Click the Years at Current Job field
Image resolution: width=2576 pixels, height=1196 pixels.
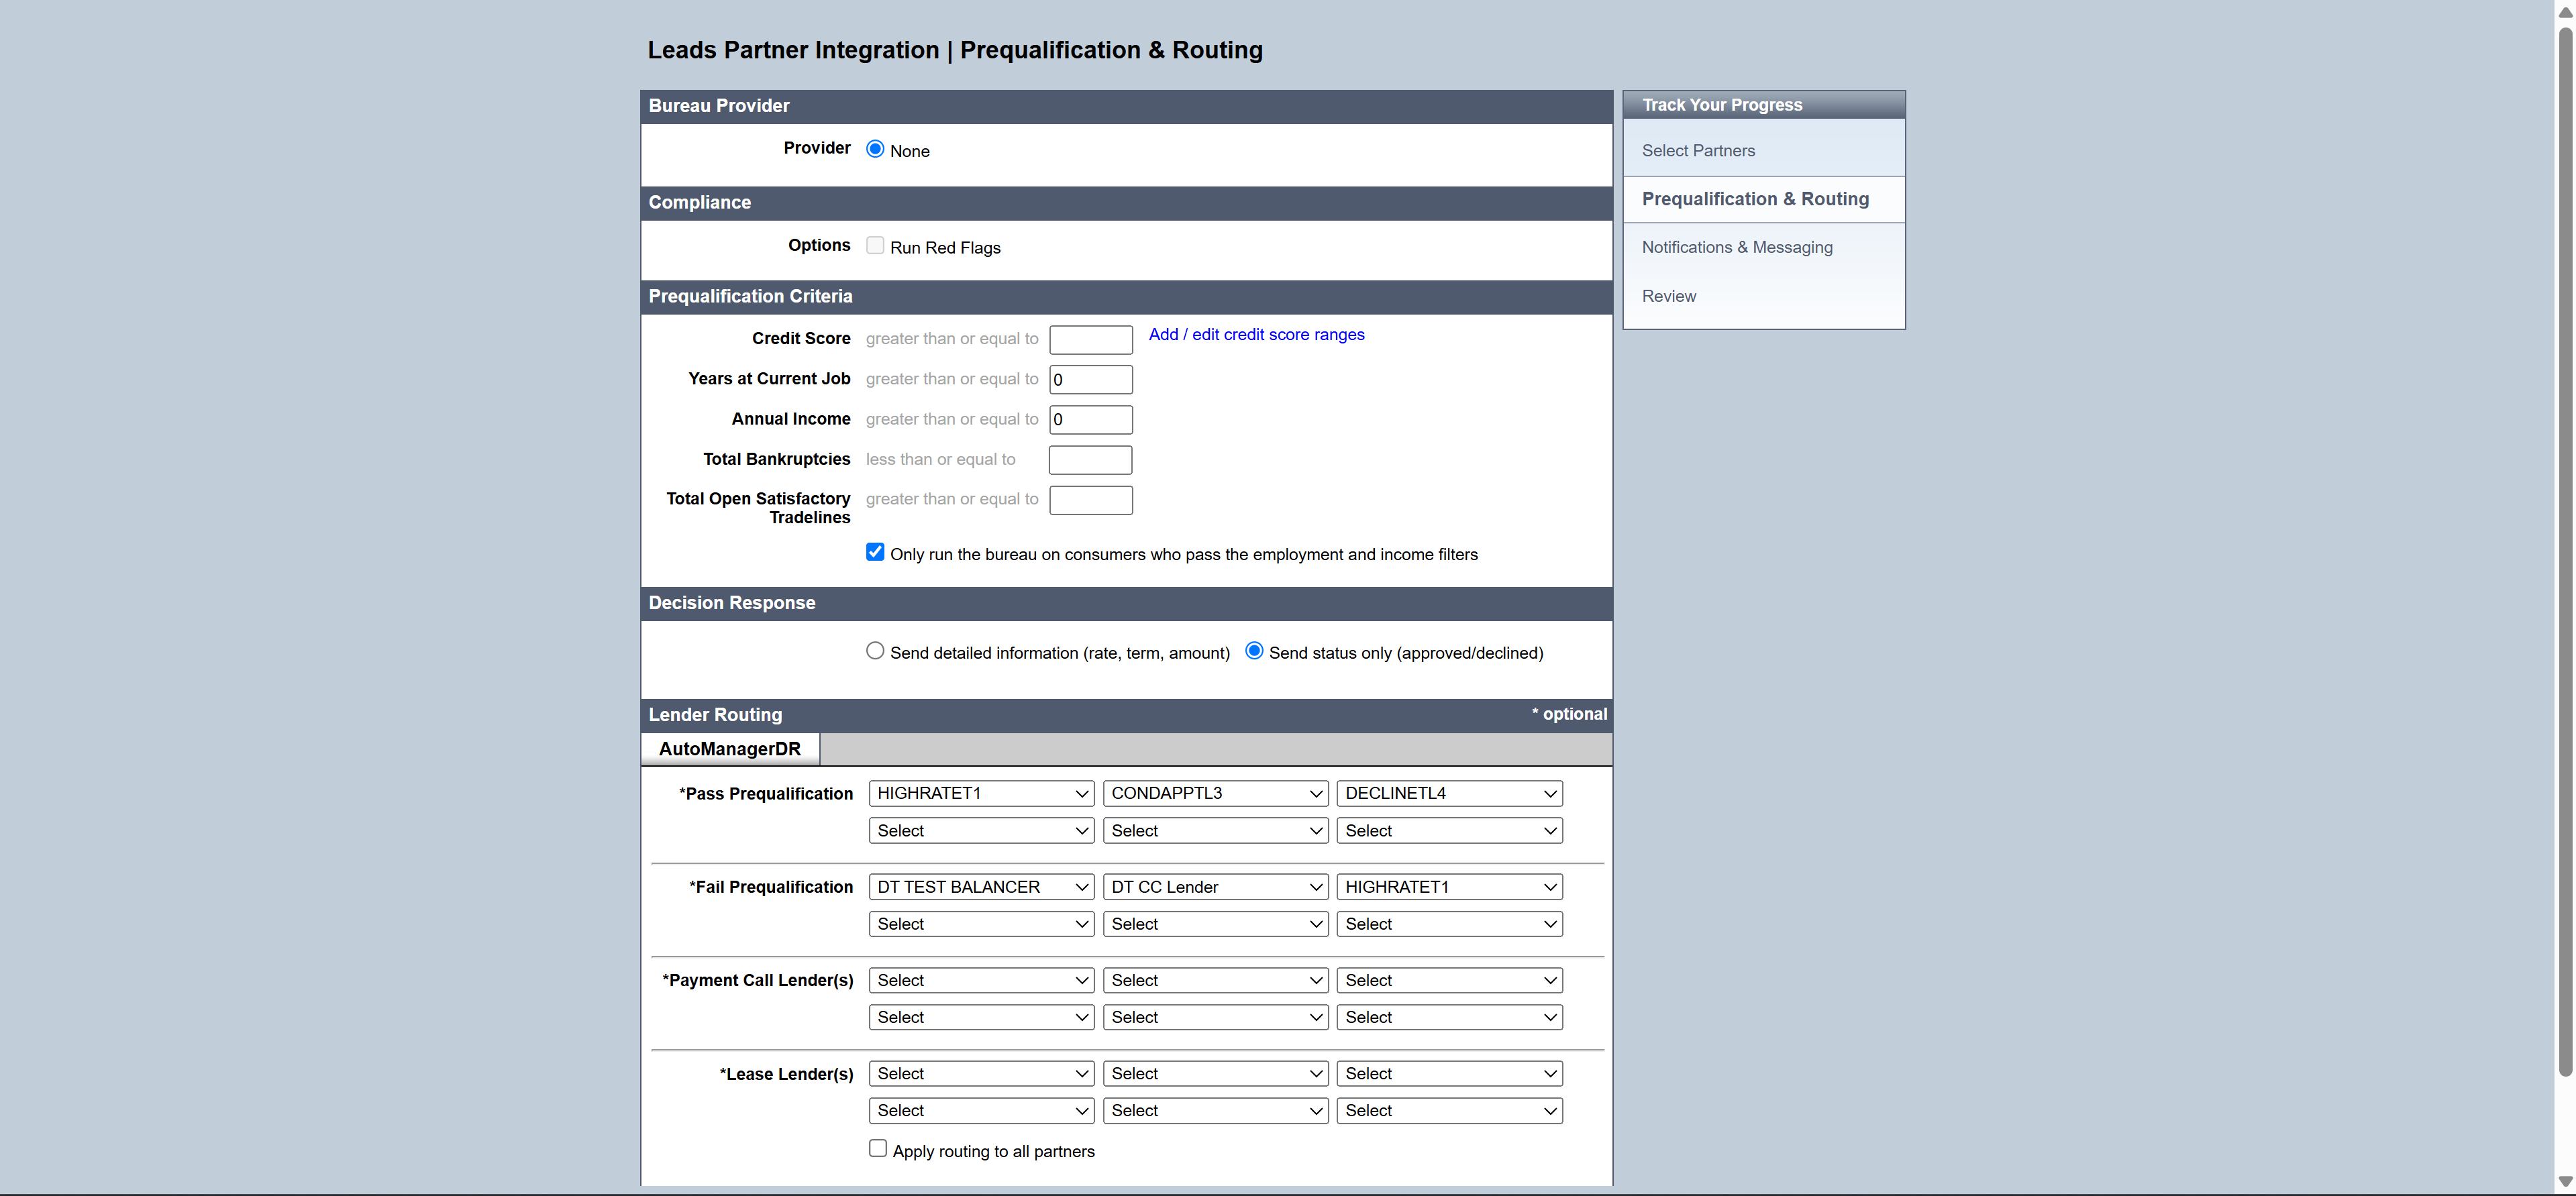1091,379
